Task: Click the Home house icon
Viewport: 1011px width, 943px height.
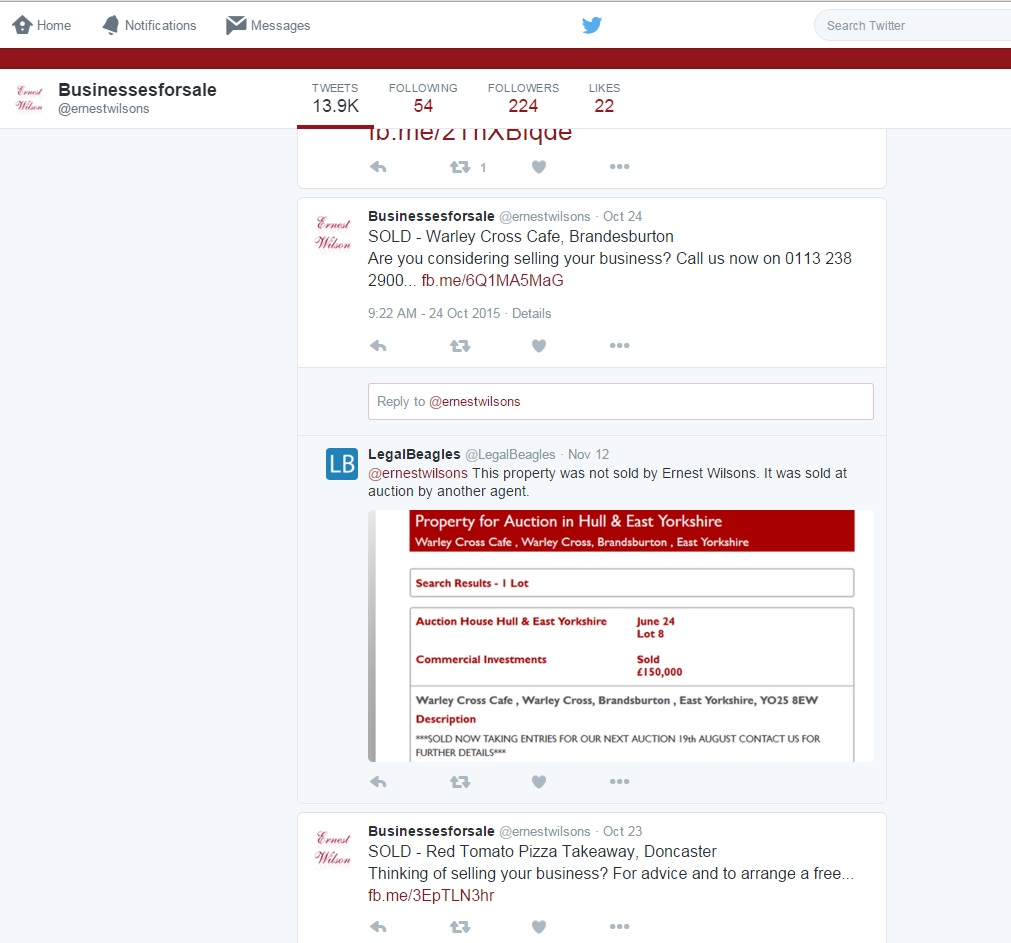Action: 22,25
